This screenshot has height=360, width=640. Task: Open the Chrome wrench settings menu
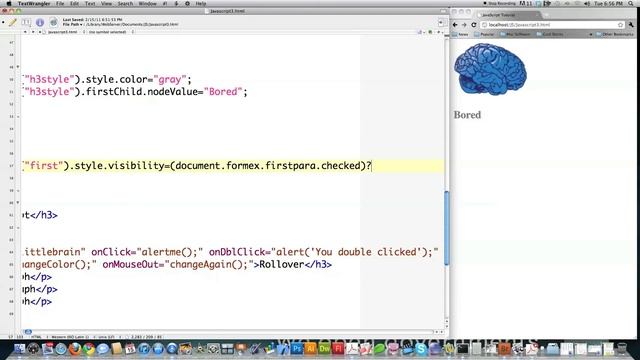click(x=631, y=25)
